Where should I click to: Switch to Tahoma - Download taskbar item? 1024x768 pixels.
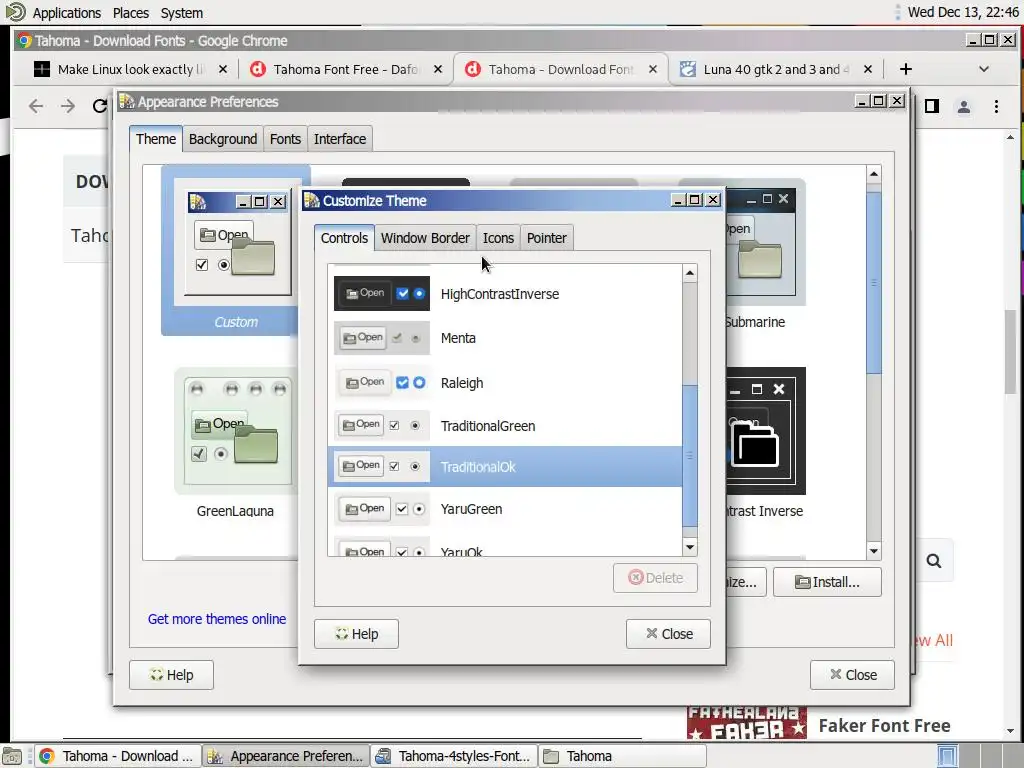pyautogui.click(x=117, y=756)
